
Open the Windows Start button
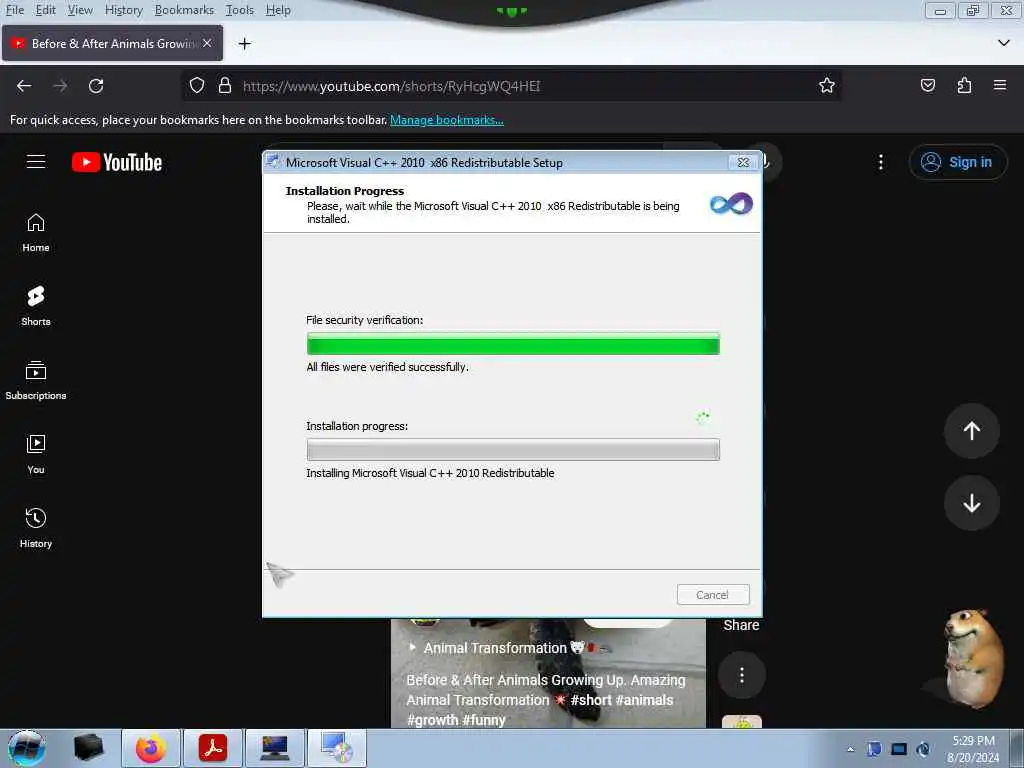pyautogui.click(x=27, y=748)
